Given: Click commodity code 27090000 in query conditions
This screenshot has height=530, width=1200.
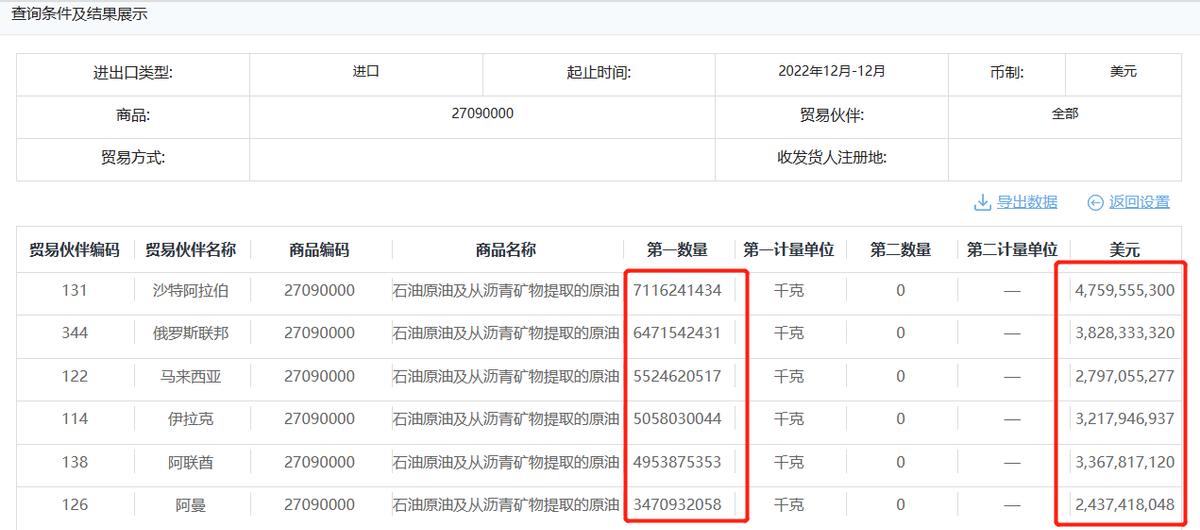Looking at the screenshot, I should pyautogui.click(x=483, y=114).
